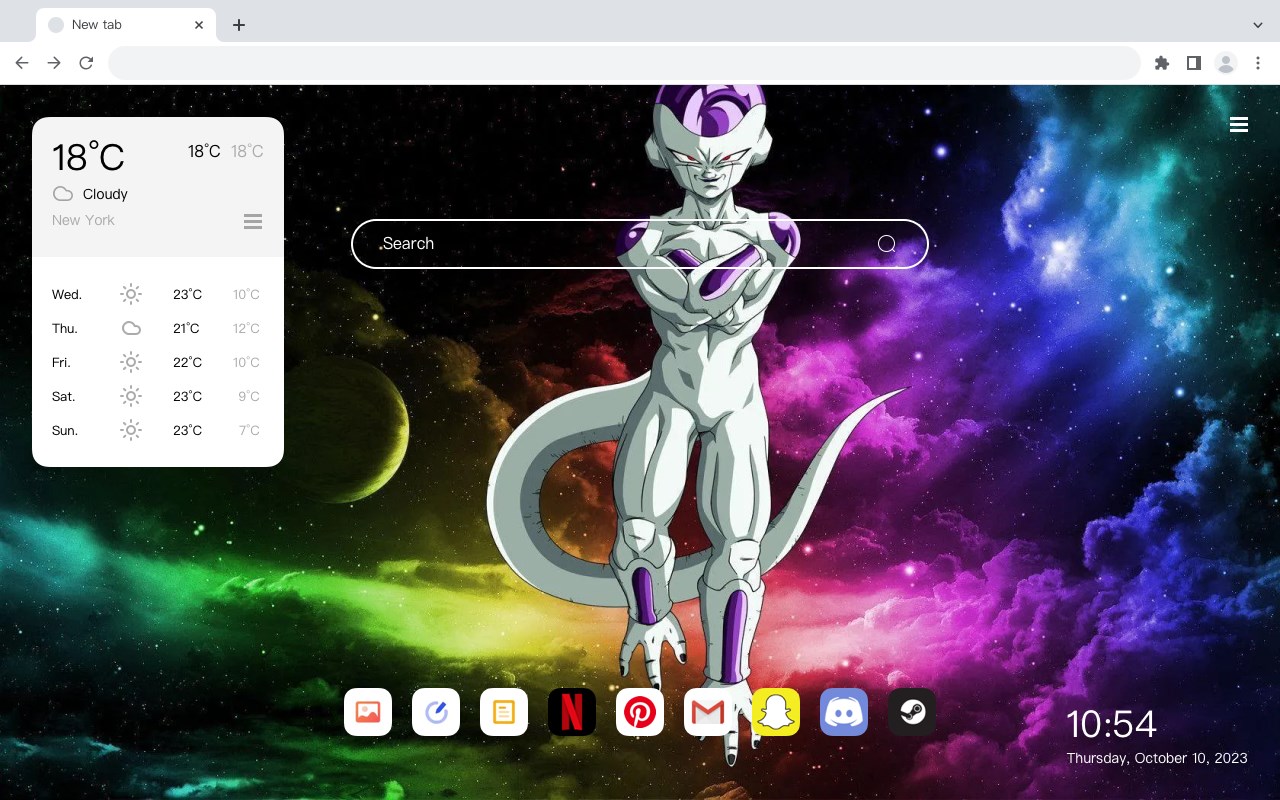
Task: Open the Discord shortcut
Action: 844,712
